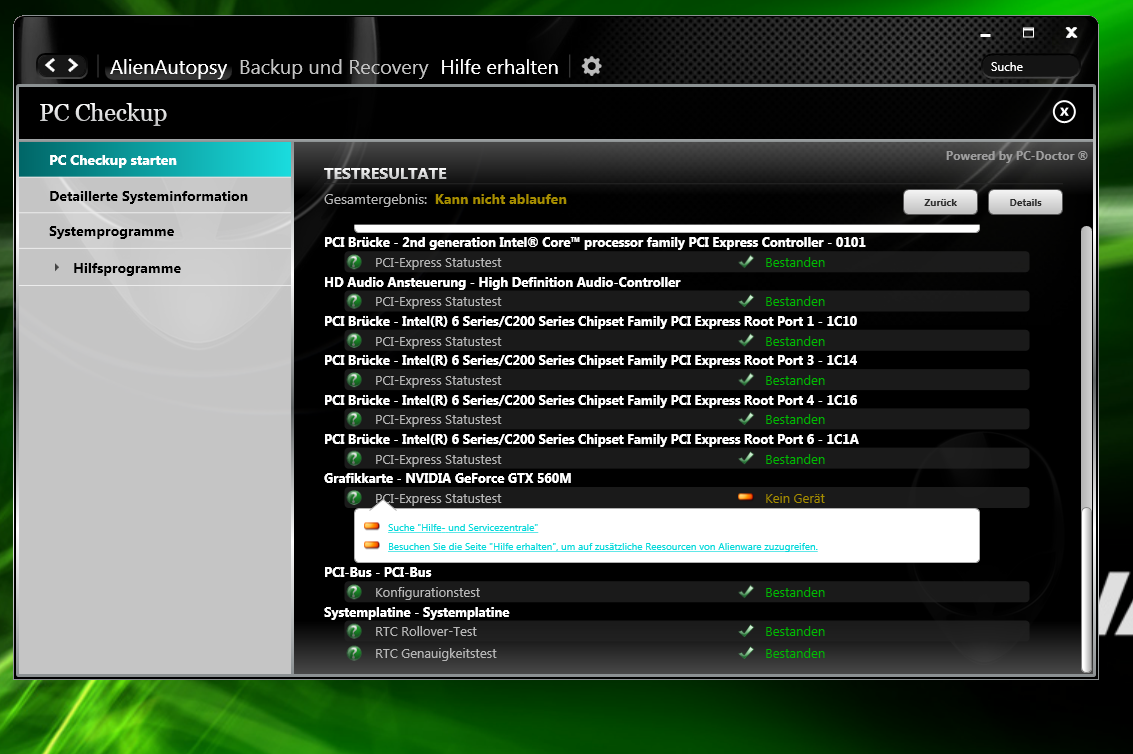Screen dimensions: 1133x754
Task: Open Detaillerte Systeminformation
Action: coord(155,196)
